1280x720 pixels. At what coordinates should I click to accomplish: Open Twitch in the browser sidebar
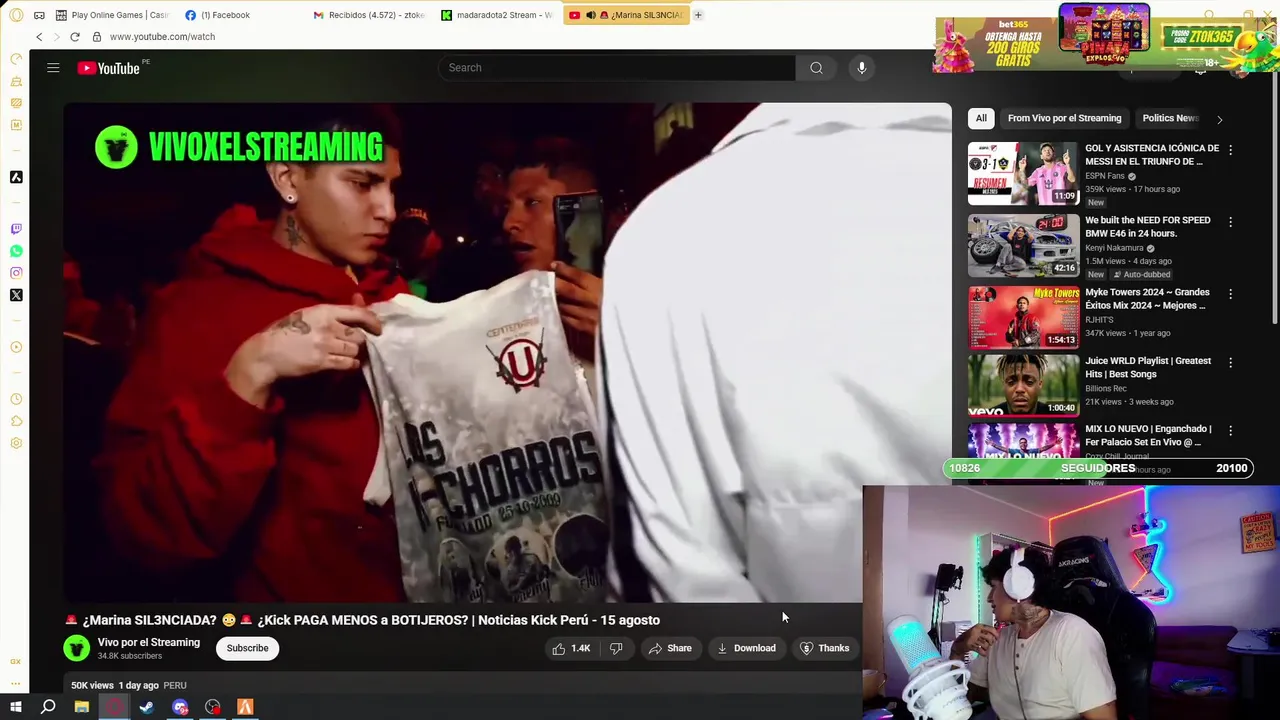click(x=16, y=229)
